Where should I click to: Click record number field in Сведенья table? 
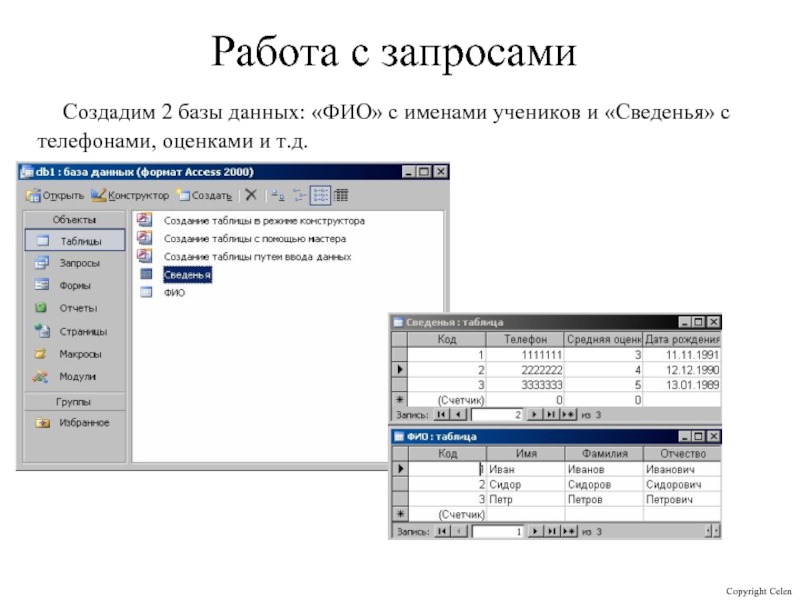(x=497, y=413)
